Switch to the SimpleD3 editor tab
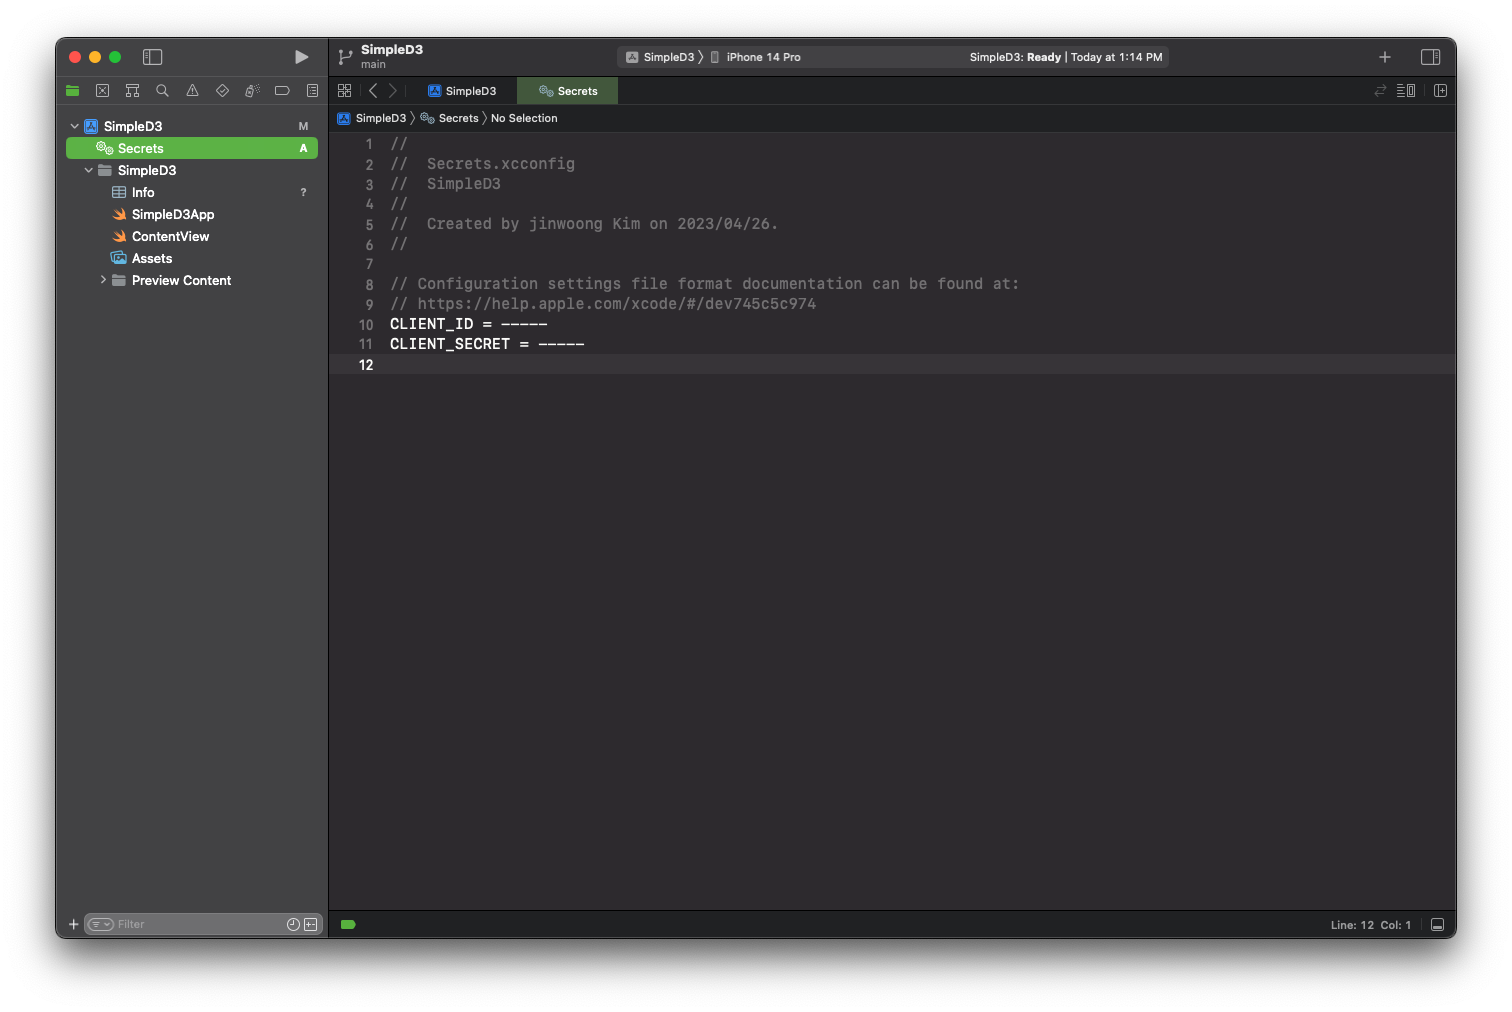 [462, 91]
